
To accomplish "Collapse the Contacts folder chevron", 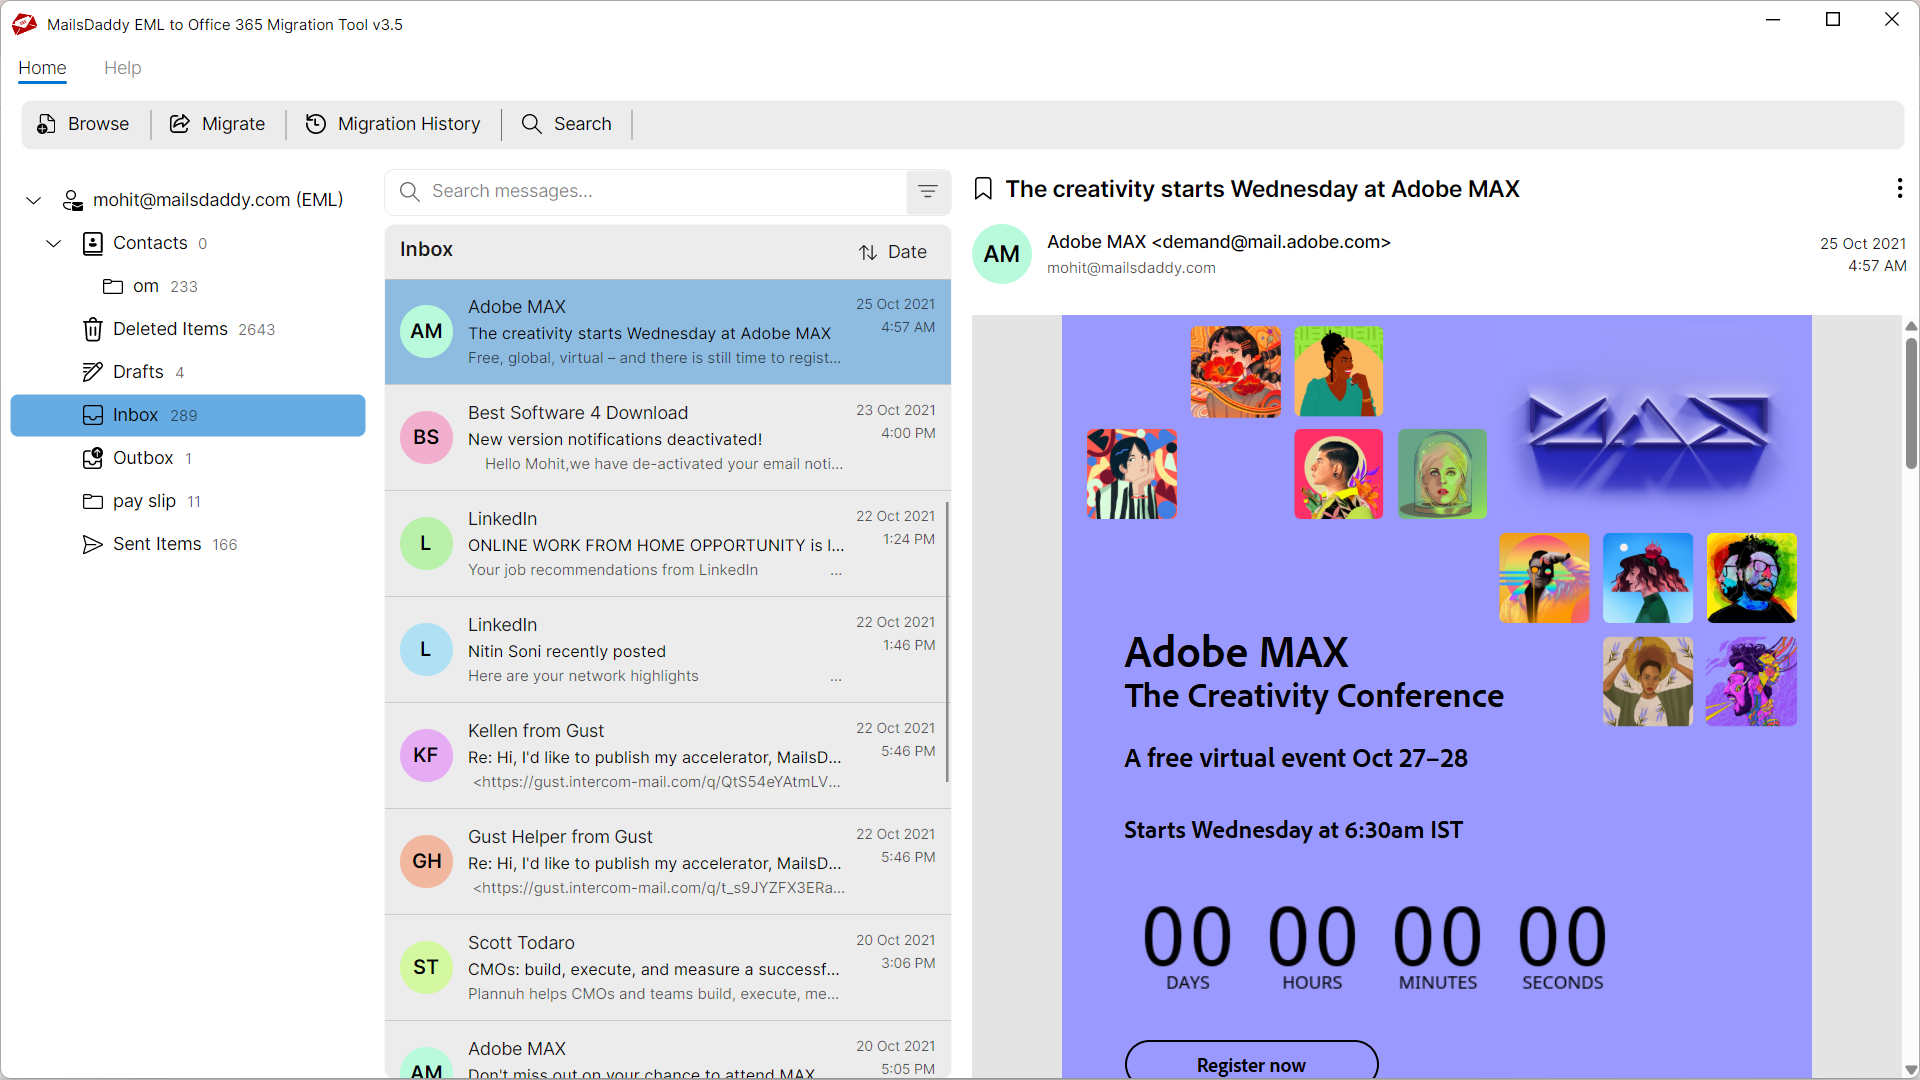I will tap(54, 243).
